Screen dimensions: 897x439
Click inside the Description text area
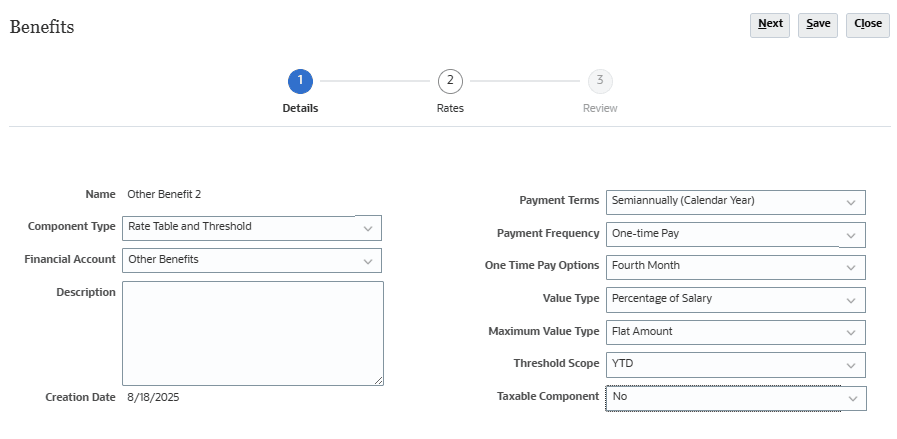253,333
